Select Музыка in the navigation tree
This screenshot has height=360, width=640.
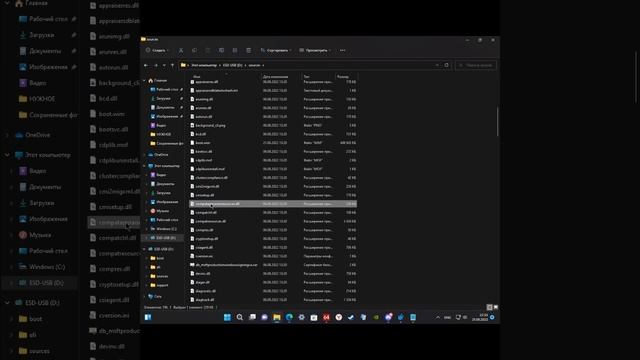[160, 211]
